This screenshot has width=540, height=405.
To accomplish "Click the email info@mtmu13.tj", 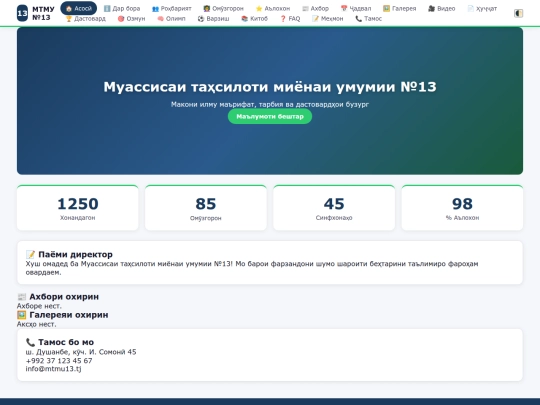I will click(x=53, y=369).
